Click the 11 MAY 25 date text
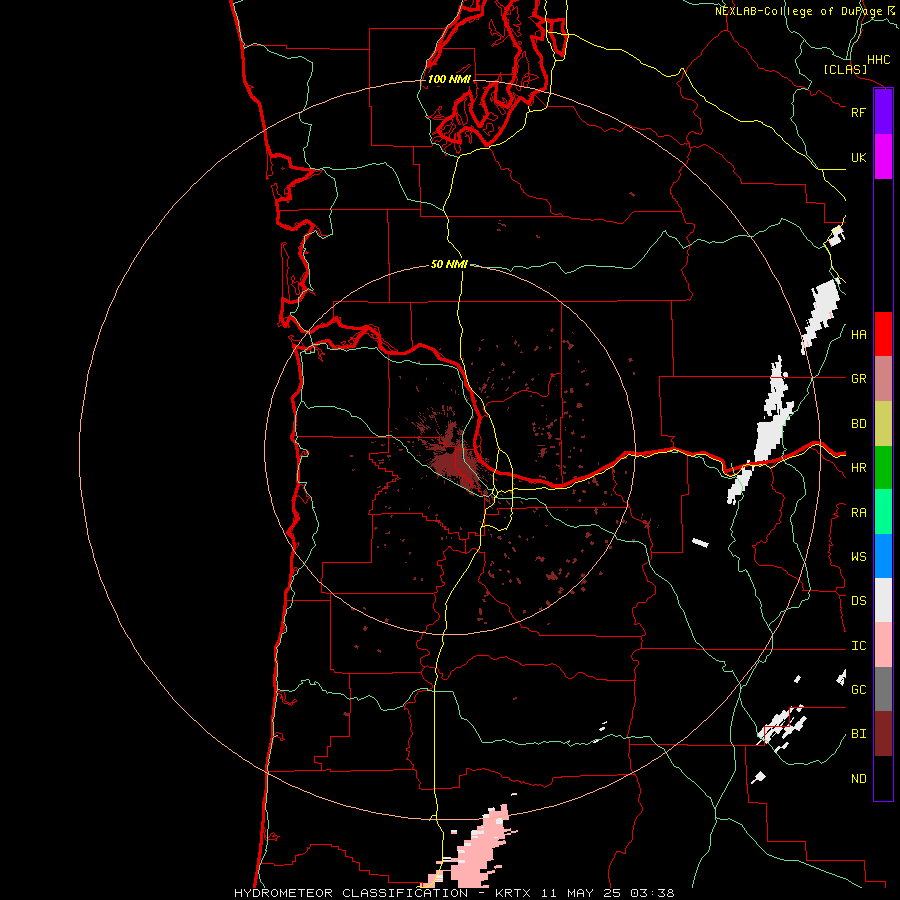 pyautogui.click(x=581, y=893)
